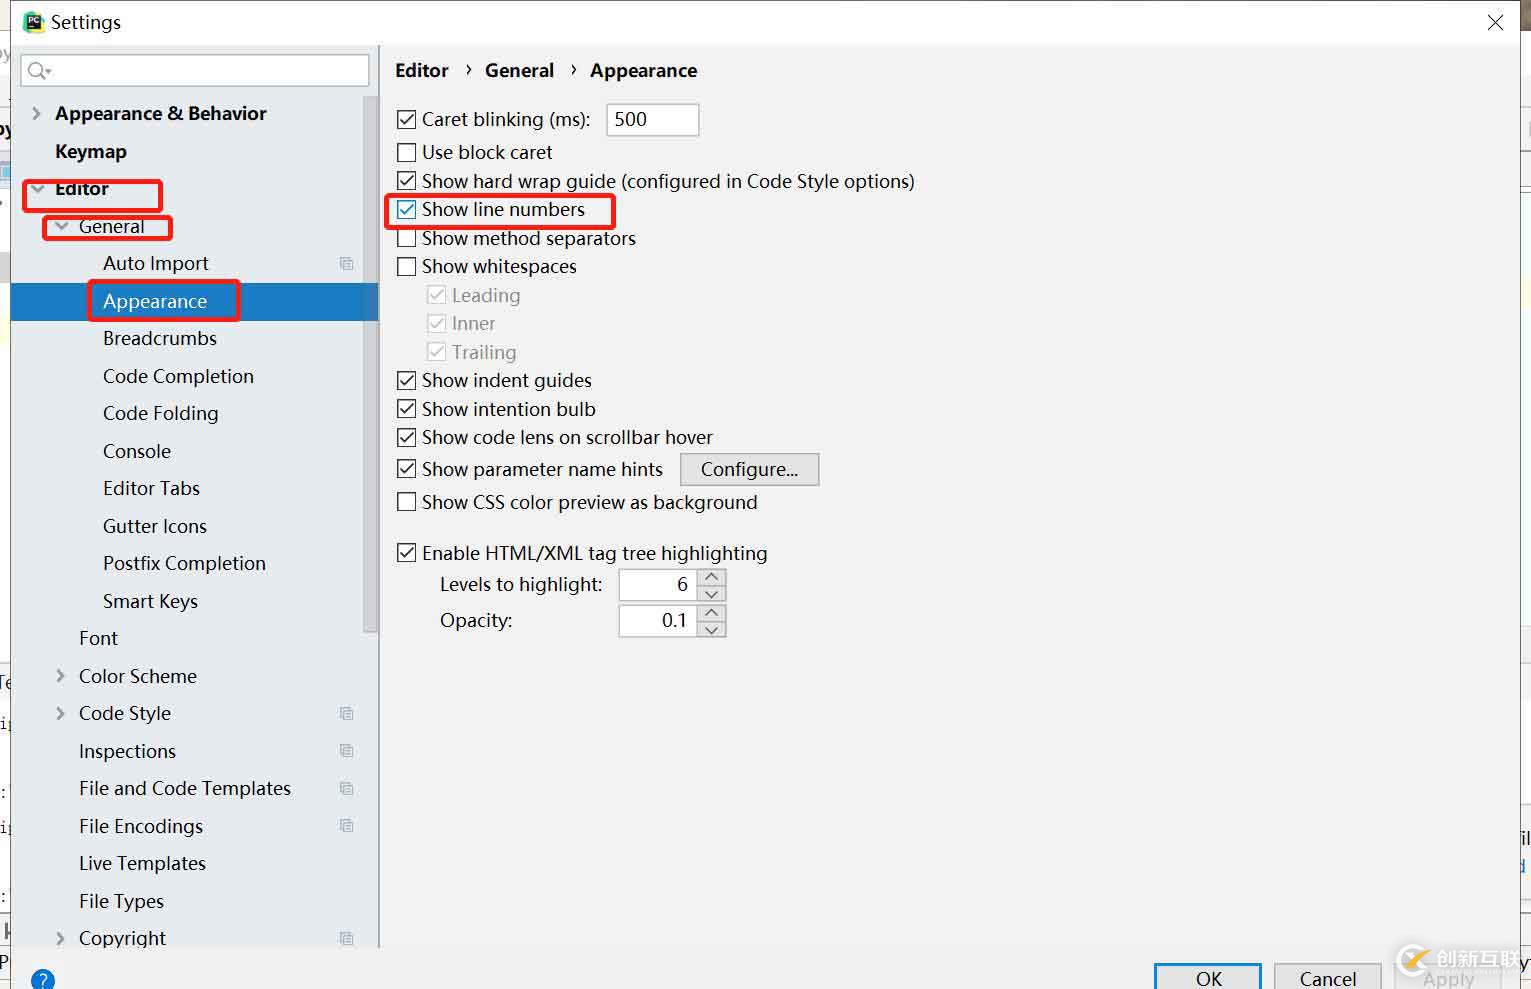Select Smart Keys settings

click(150, 601)
